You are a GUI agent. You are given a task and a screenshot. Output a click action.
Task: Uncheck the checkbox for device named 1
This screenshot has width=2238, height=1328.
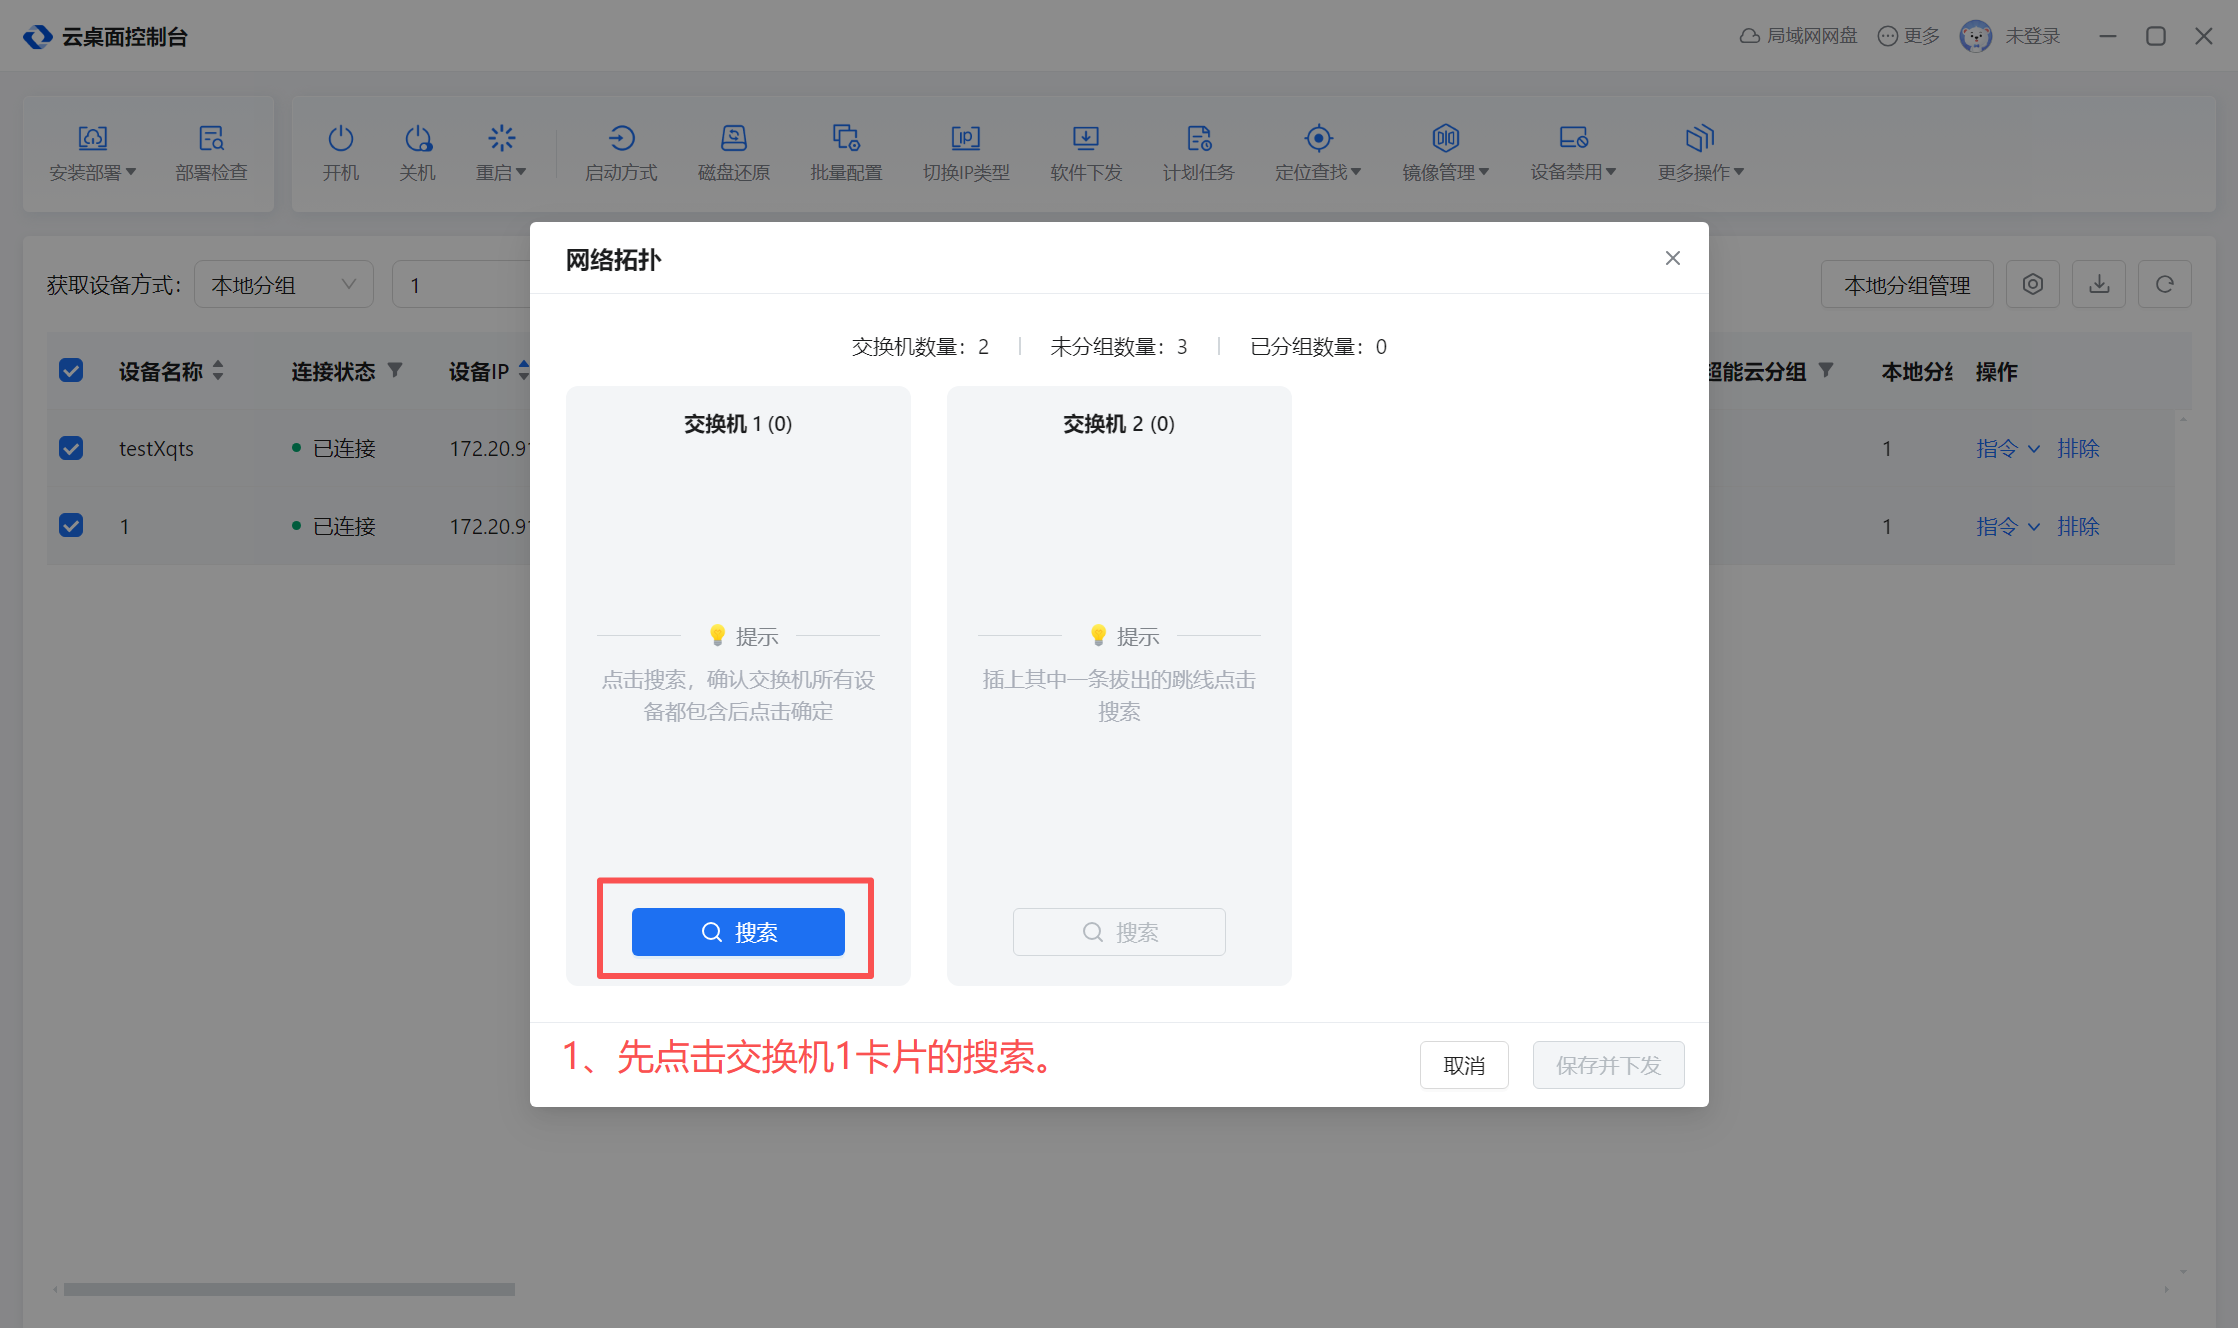coord(71,525)
